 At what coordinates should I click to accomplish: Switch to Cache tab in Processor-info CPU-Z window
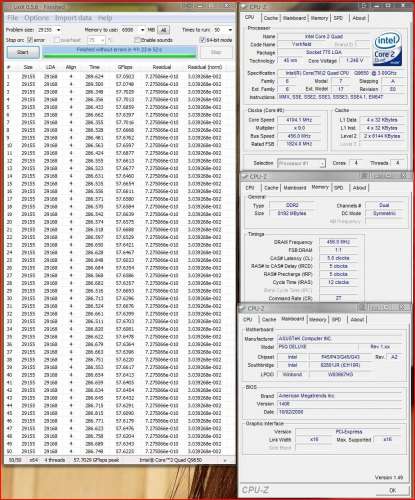point(270,18)
